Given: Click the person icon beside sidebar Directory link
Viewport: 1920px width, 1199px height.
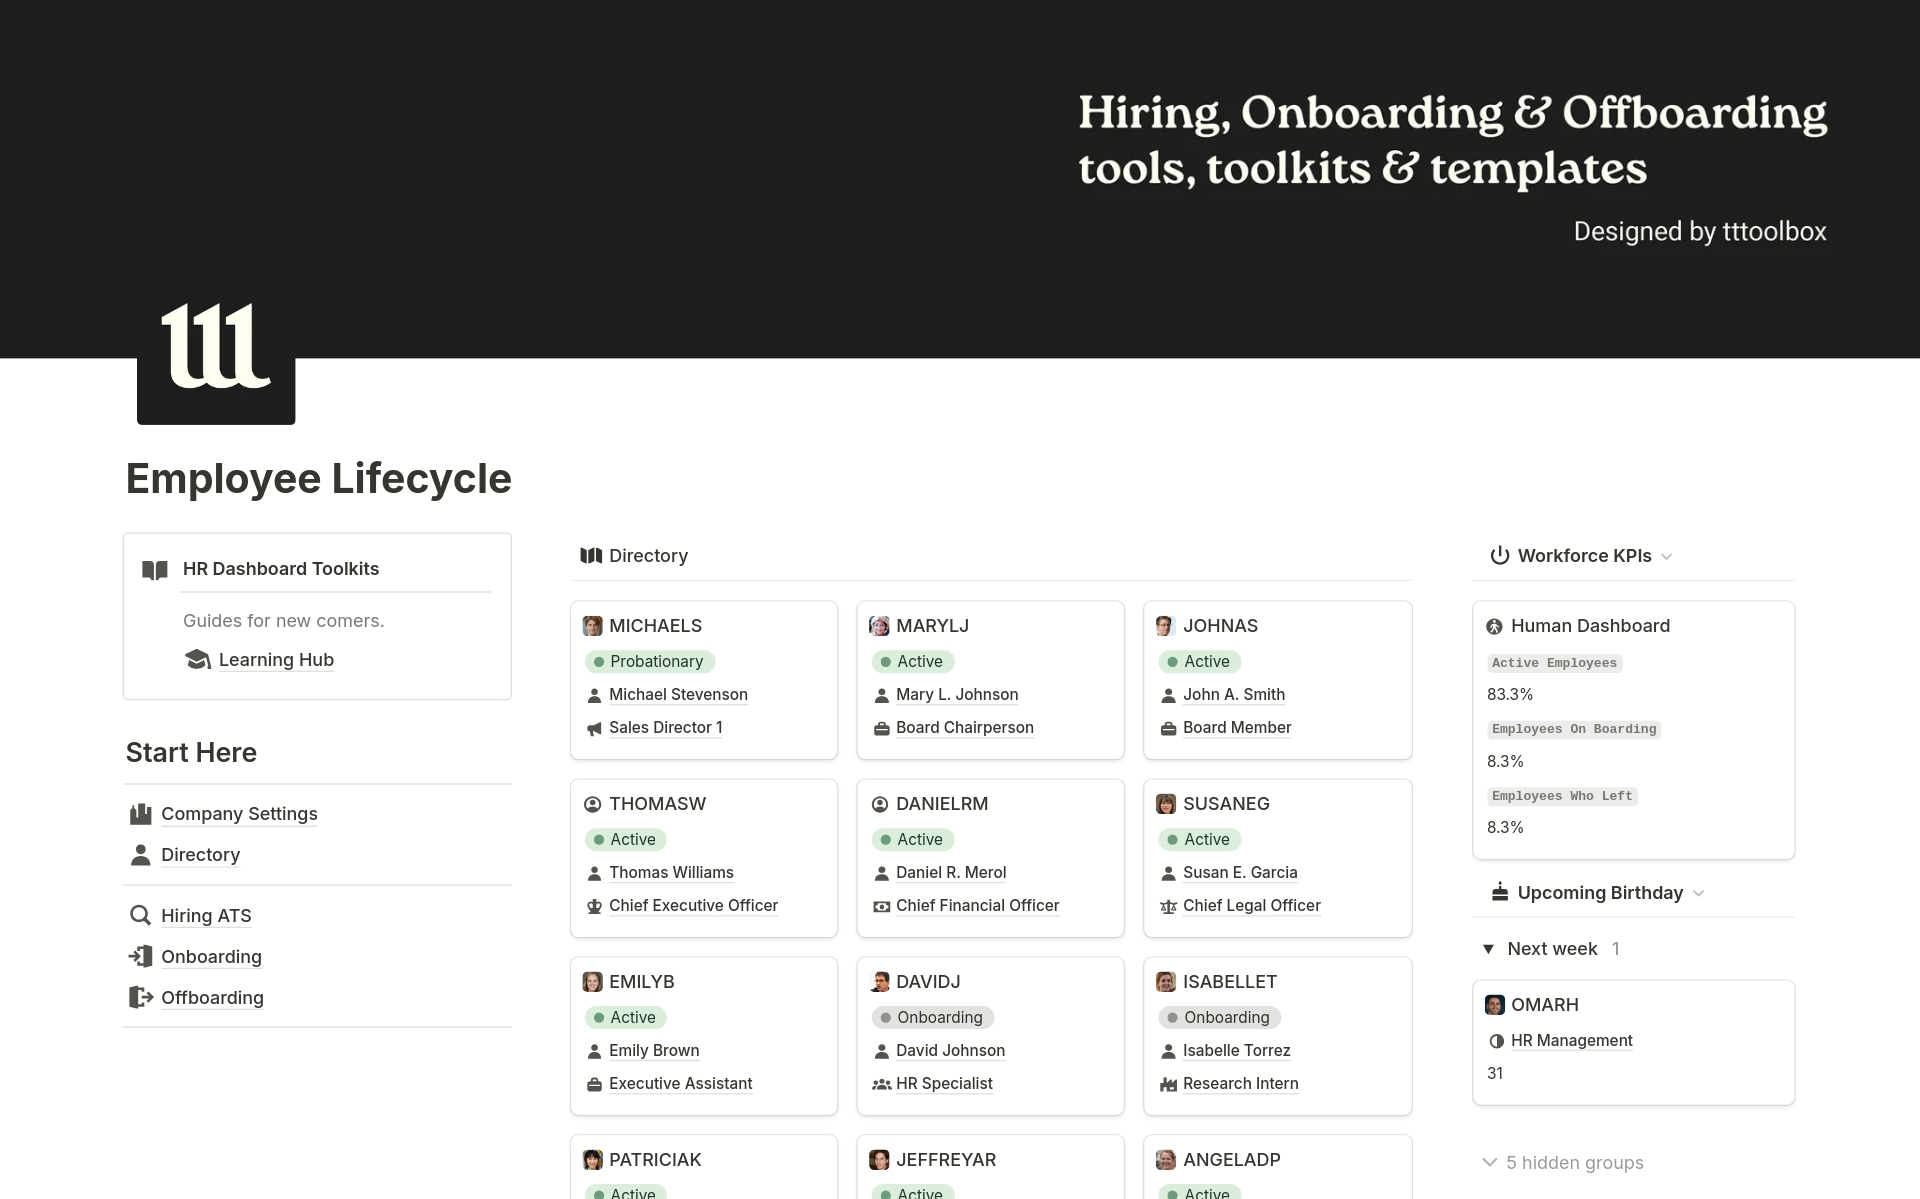Looking at the screenshot, I should [x=141, y=855].
